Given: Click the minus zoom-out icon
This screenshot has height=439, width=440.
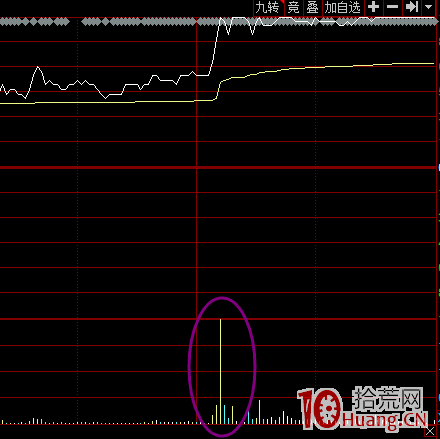Looking at the screenshot, I should click(x=392, y=7).
